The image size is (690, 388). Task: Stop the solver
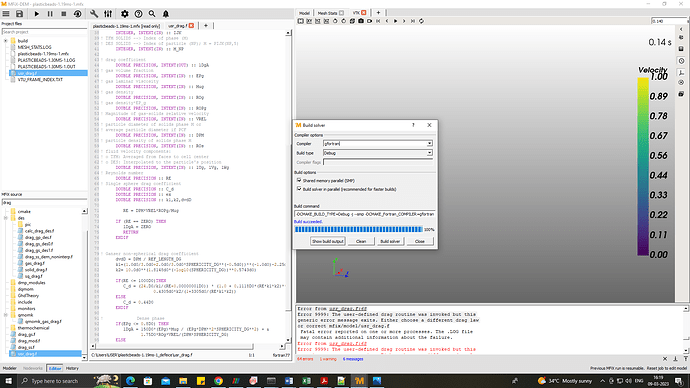coord(64,14)
